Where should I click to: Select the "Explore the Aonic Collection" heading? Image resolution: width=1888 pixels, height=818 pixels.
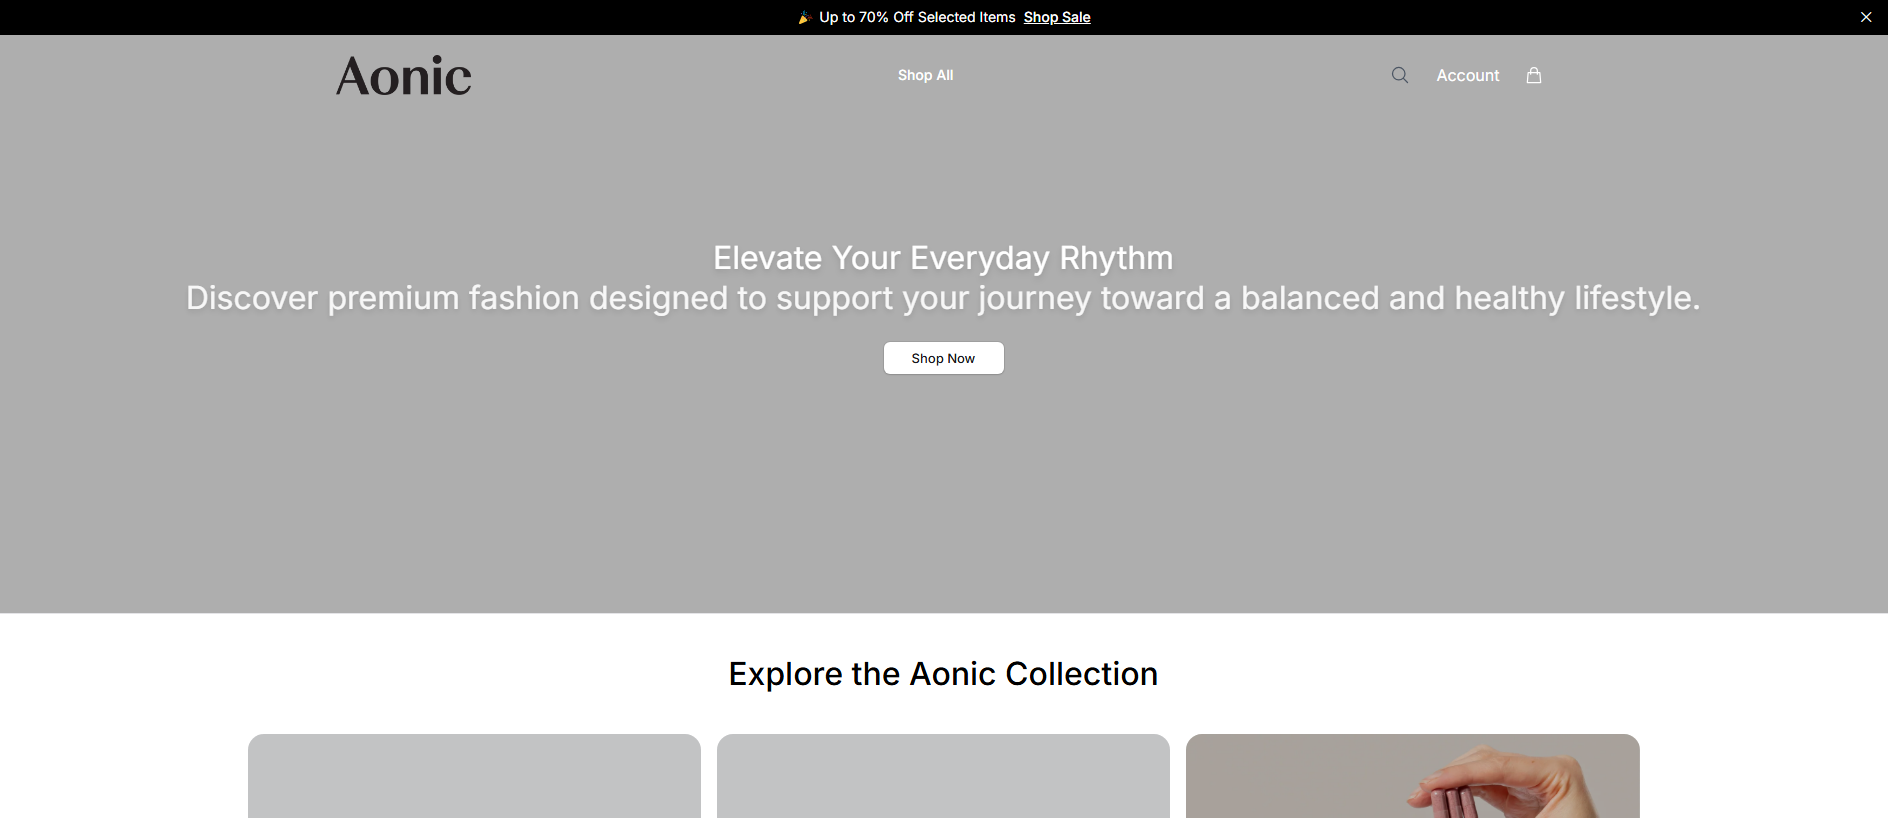click(x=943, y=674)
